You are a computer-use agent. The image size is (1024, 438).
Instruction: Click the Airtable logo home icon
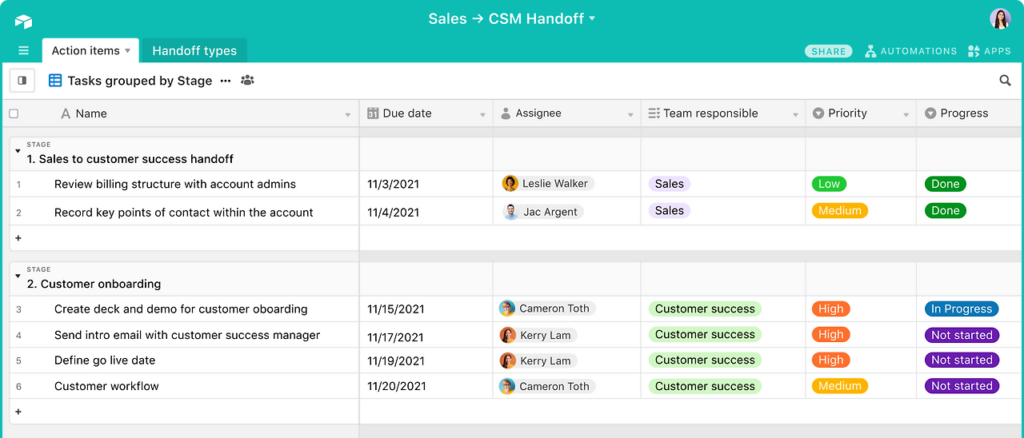23,20
